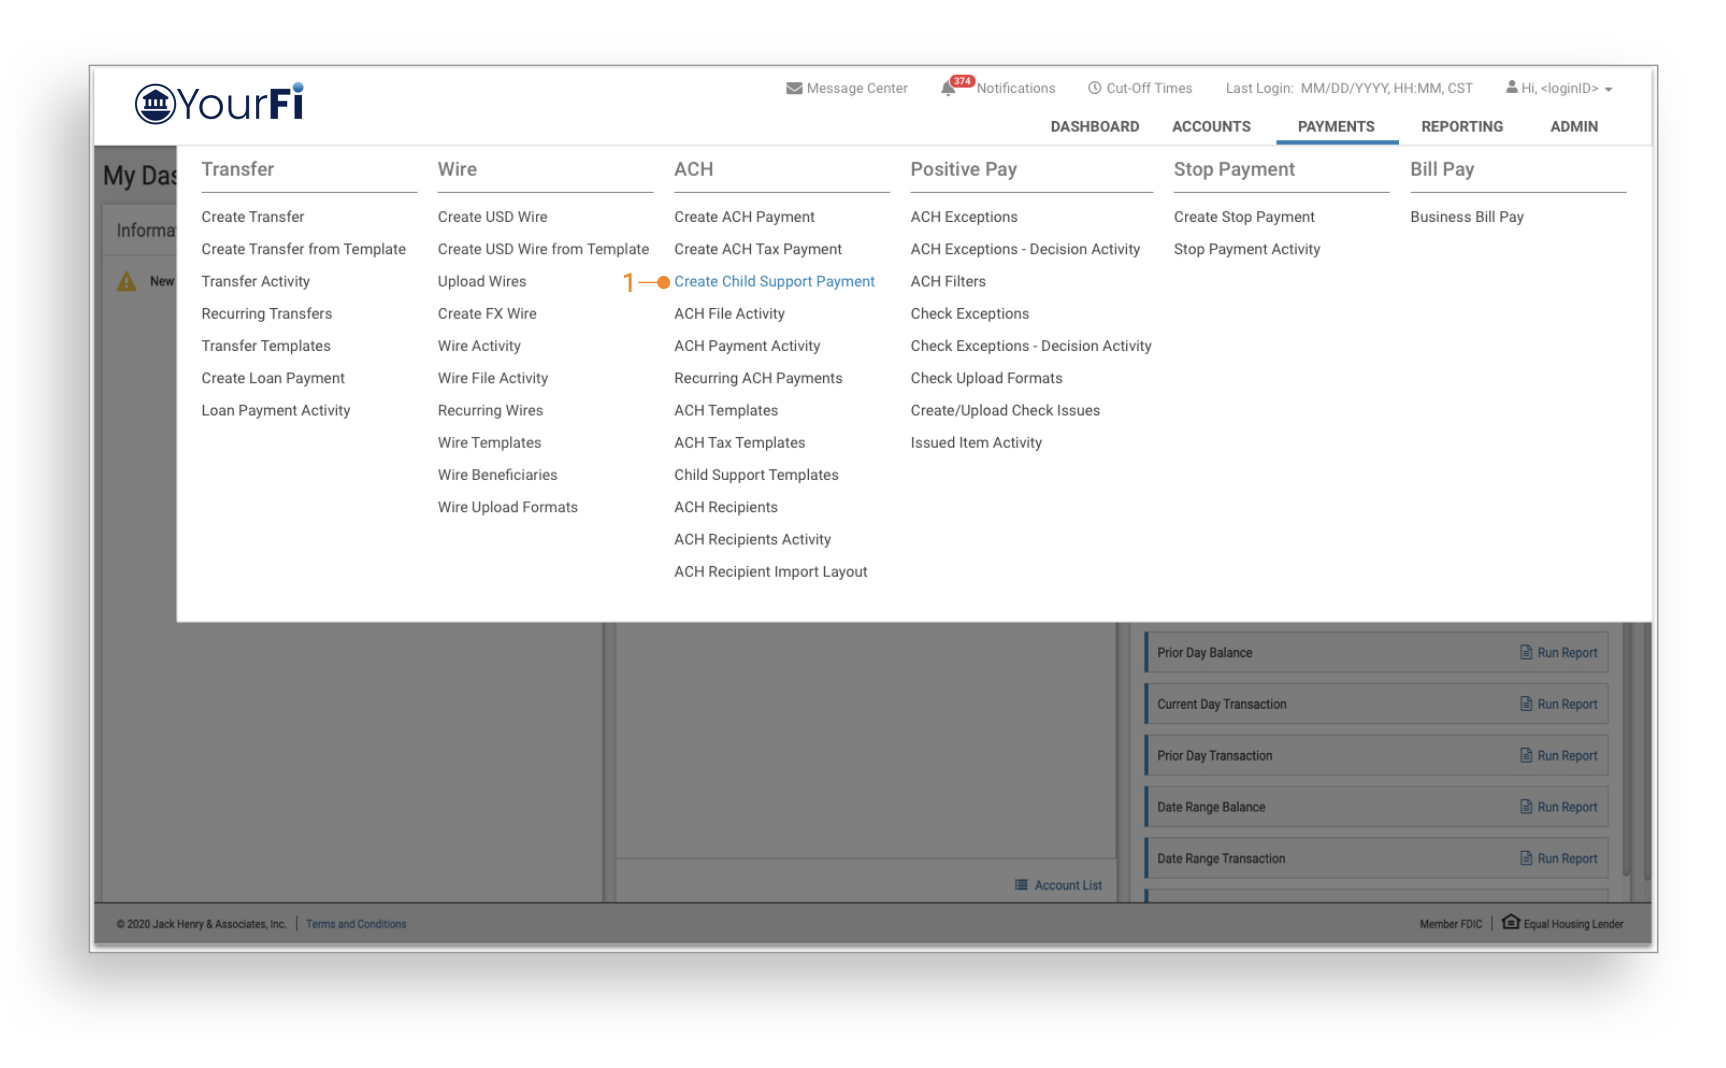The image size is (1726, 1068).
Task: Click the YourFi bank logo
Action: (x=219, y=103)
